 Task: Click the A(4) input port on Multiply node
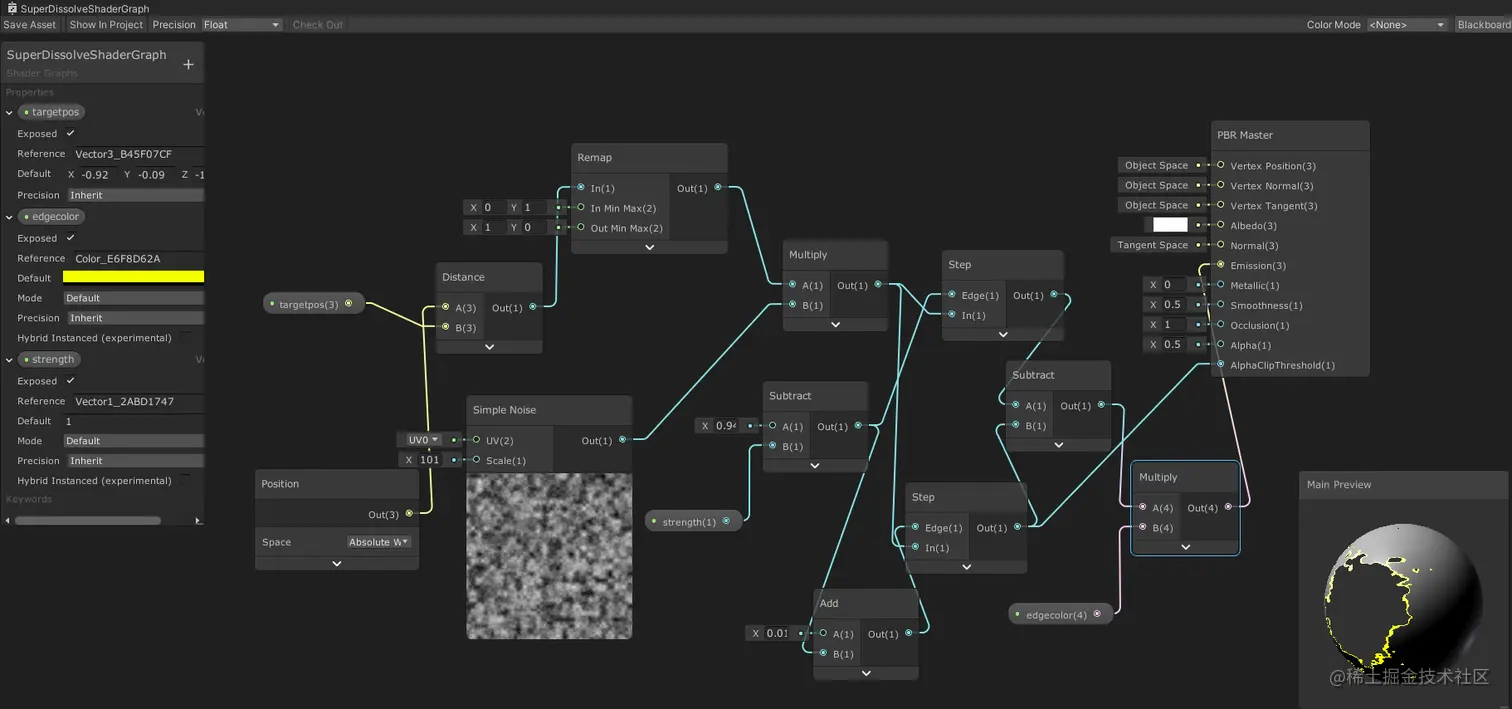pos(1140,507)
